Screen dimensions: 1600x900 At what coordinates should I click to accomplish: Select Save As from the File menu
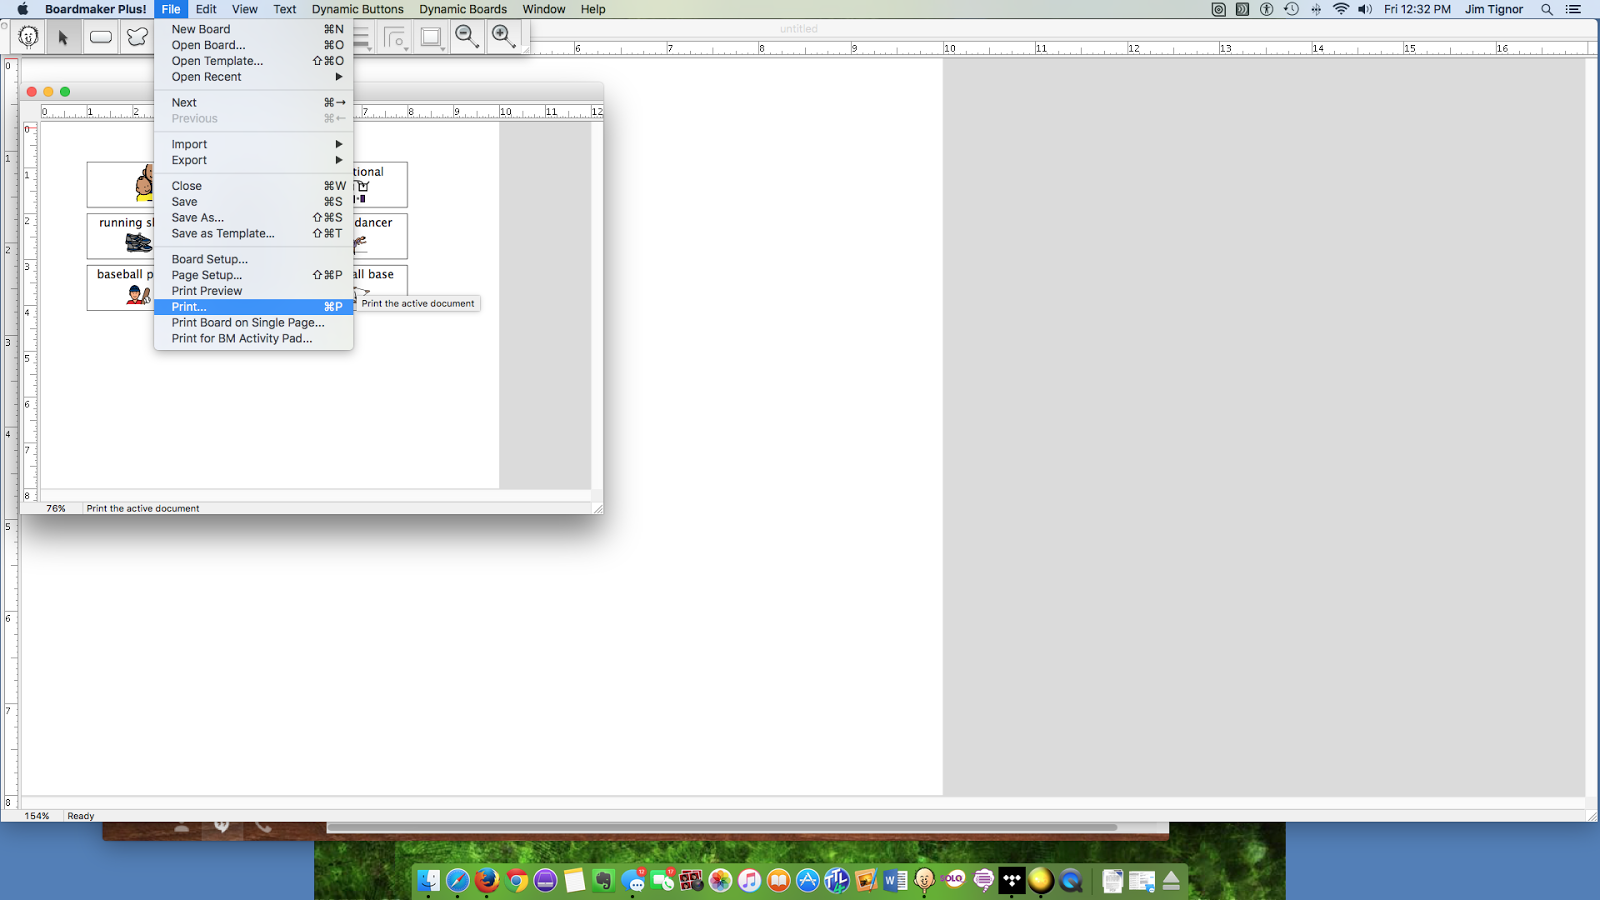[x=198, y=217]
